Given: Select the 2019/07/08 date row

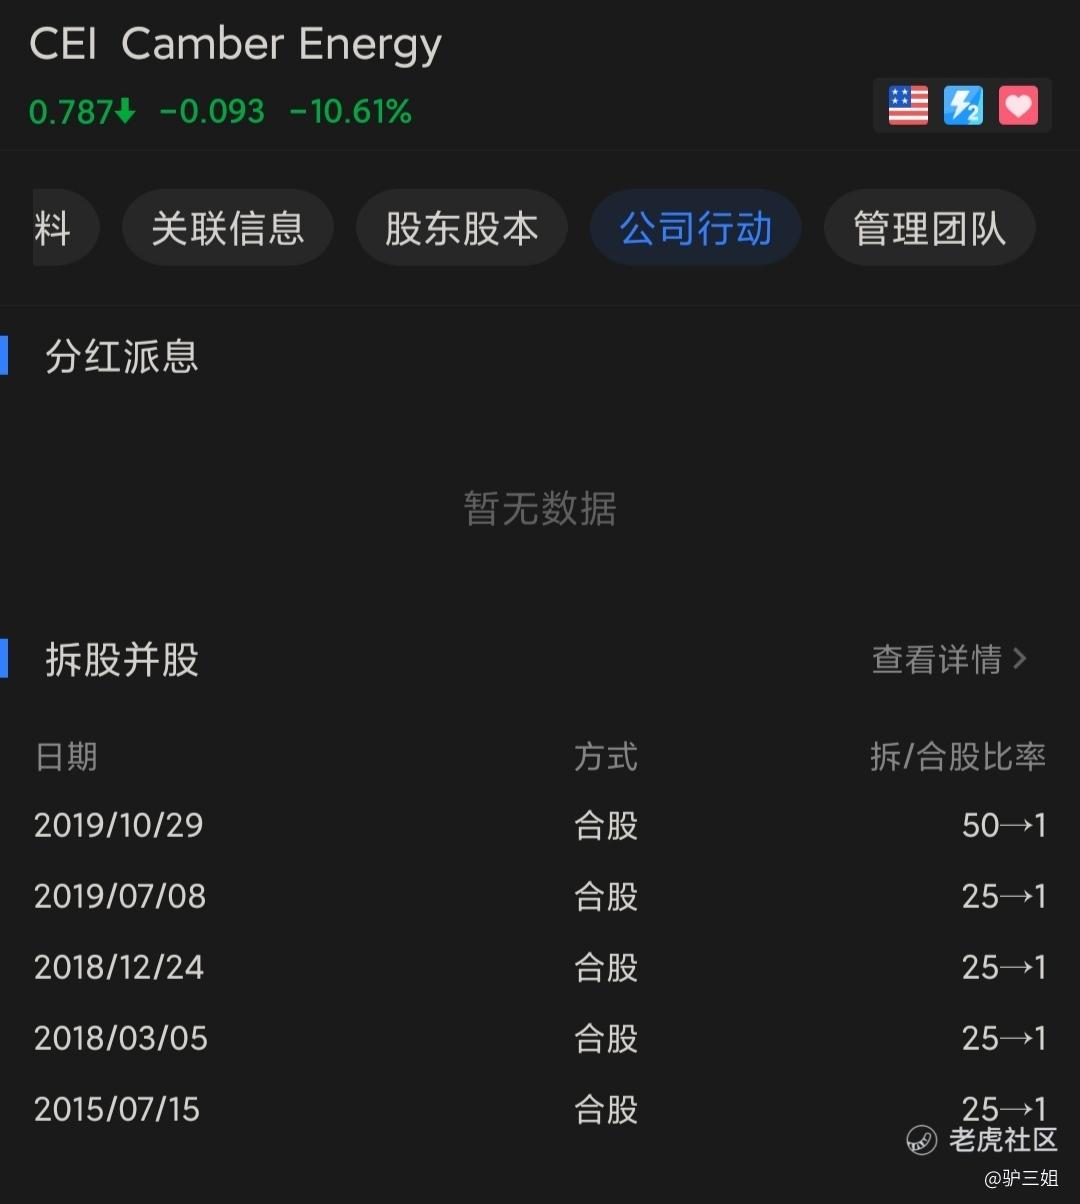Looking at the screenshot, I should coord(540,896).
